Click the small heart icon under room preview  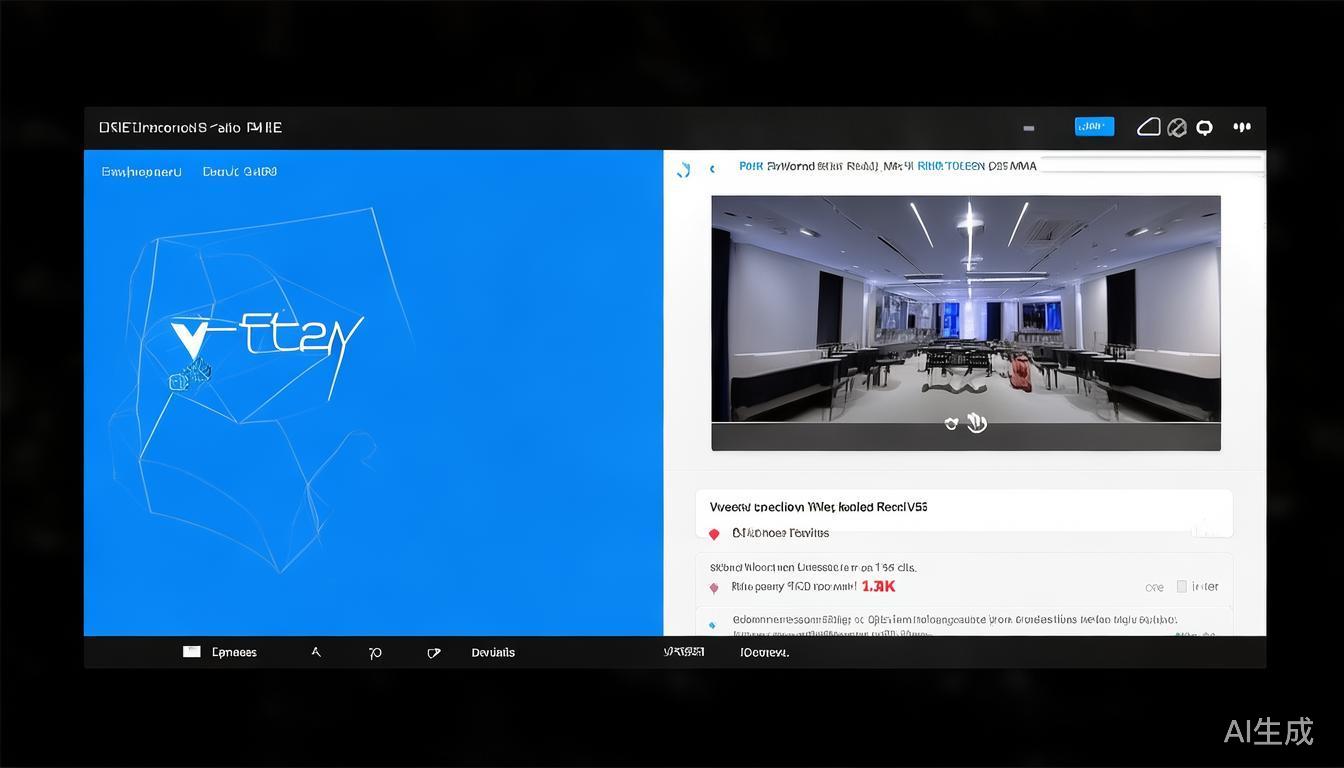click(951, 424)
